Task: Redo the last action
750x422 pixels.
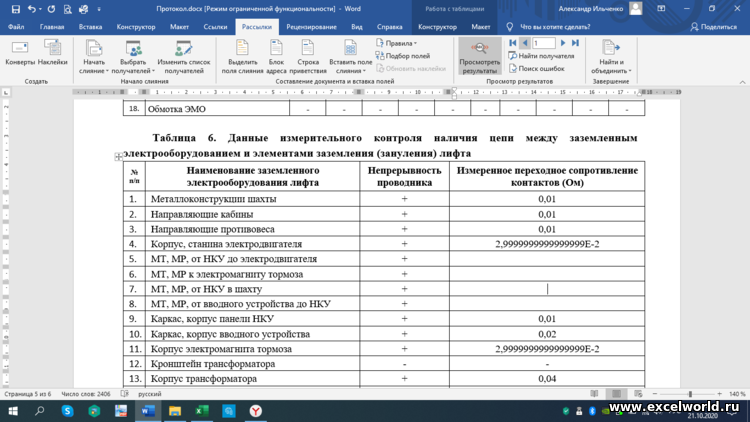Action: pyautogui.click(x=51, y=9)
